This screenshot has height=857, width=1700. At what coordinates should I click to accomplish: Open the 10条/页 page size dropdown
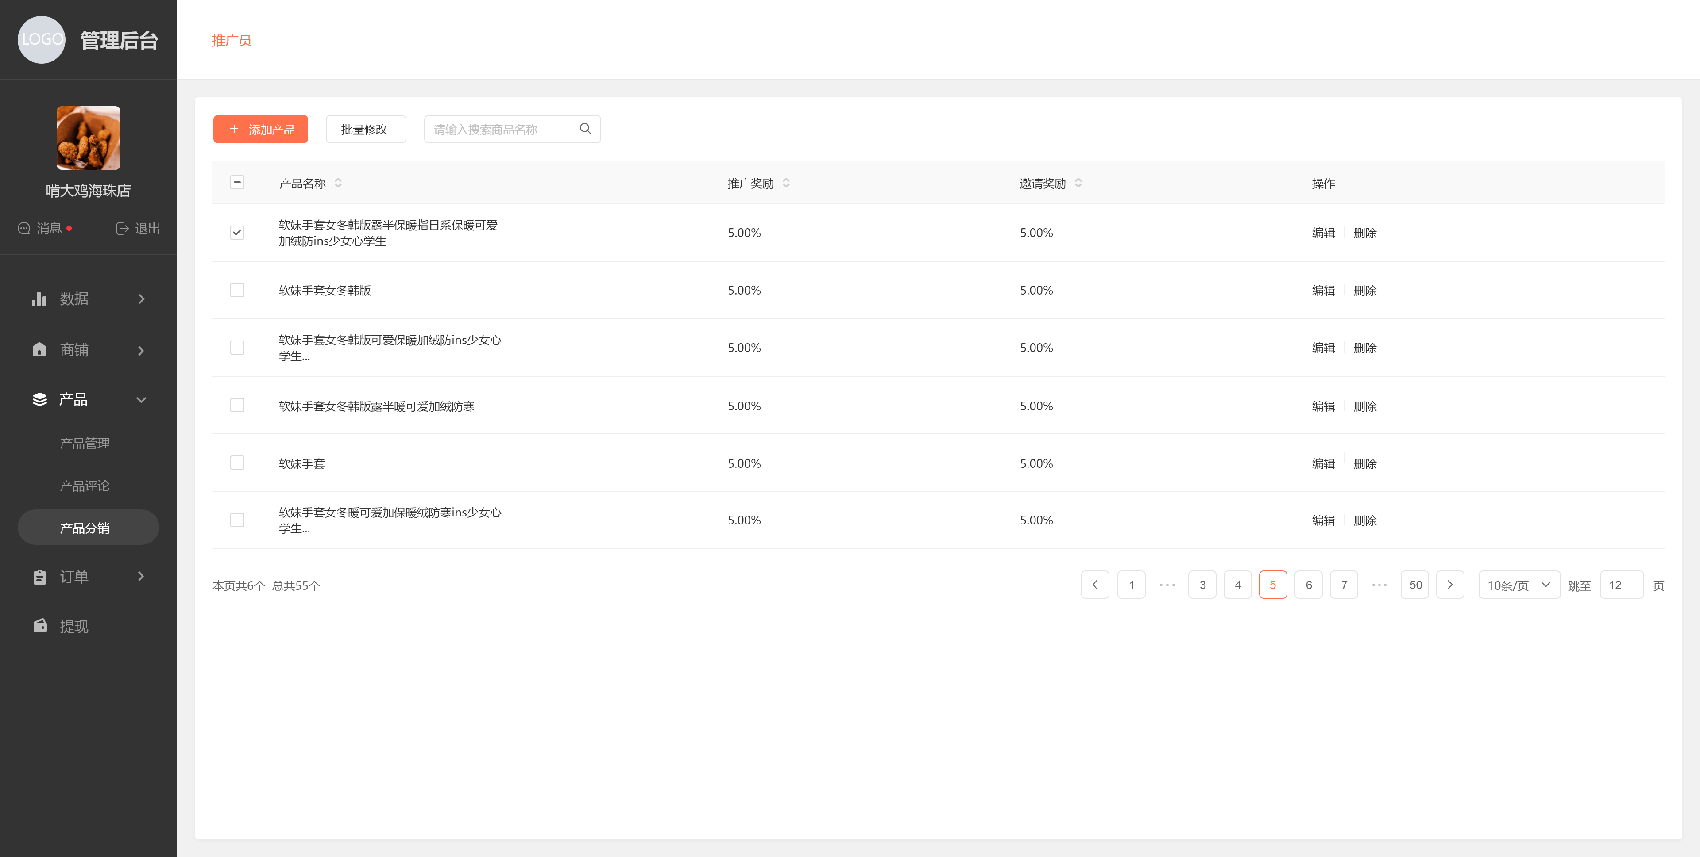pos(1519,585)
